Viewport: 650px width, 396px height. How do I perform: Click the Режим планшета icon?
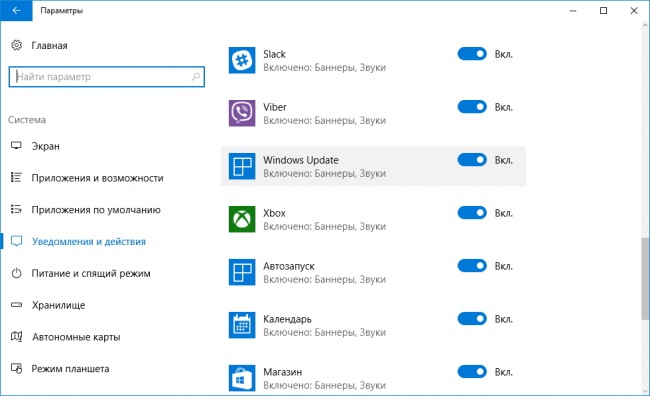click(16, 368)
